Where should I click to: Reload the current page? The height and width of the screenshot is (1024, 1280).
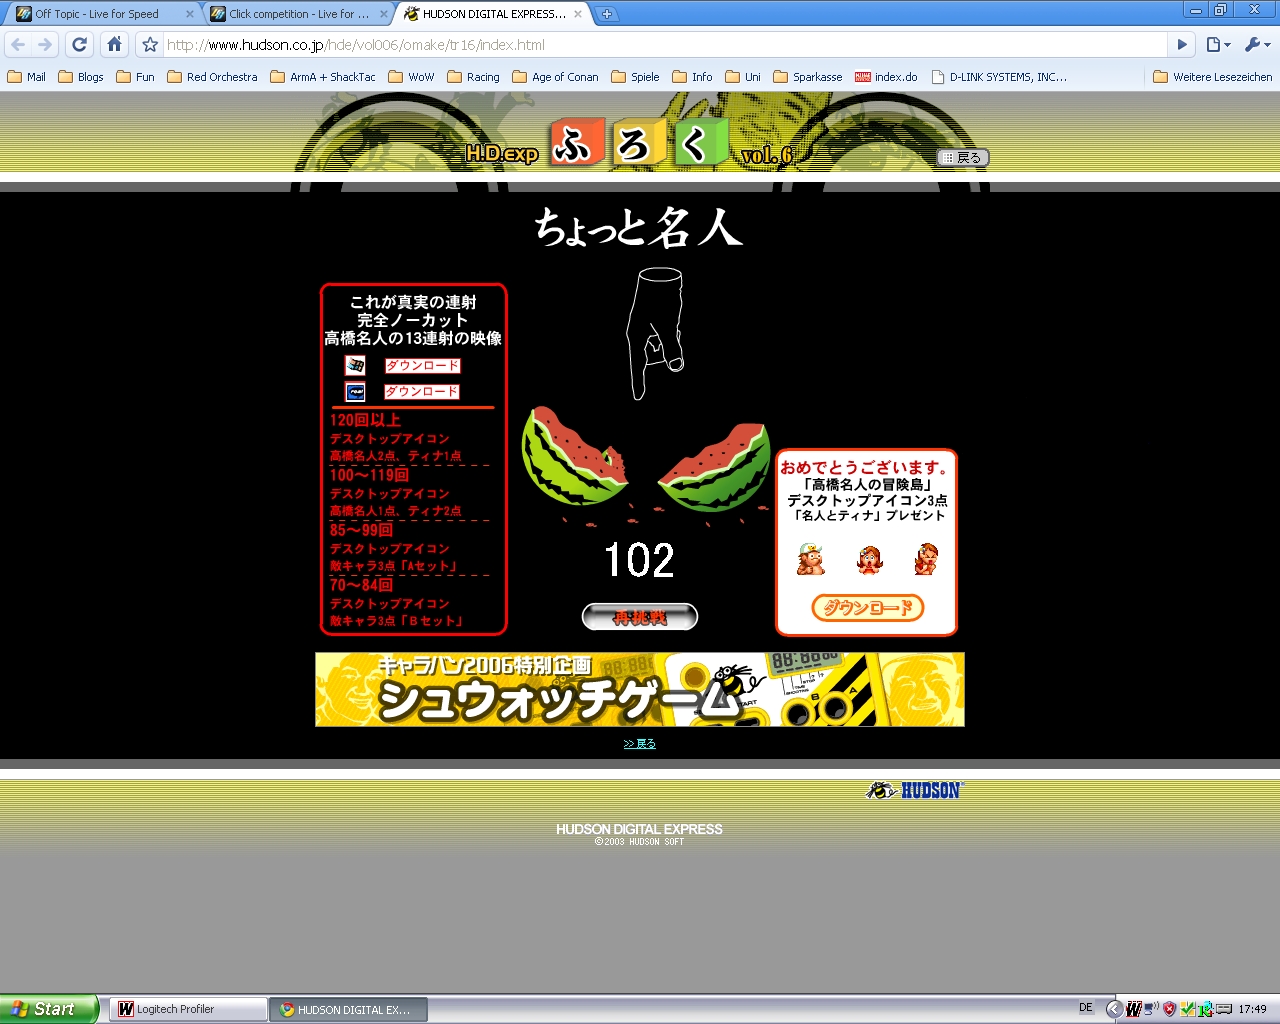[80, 44]
